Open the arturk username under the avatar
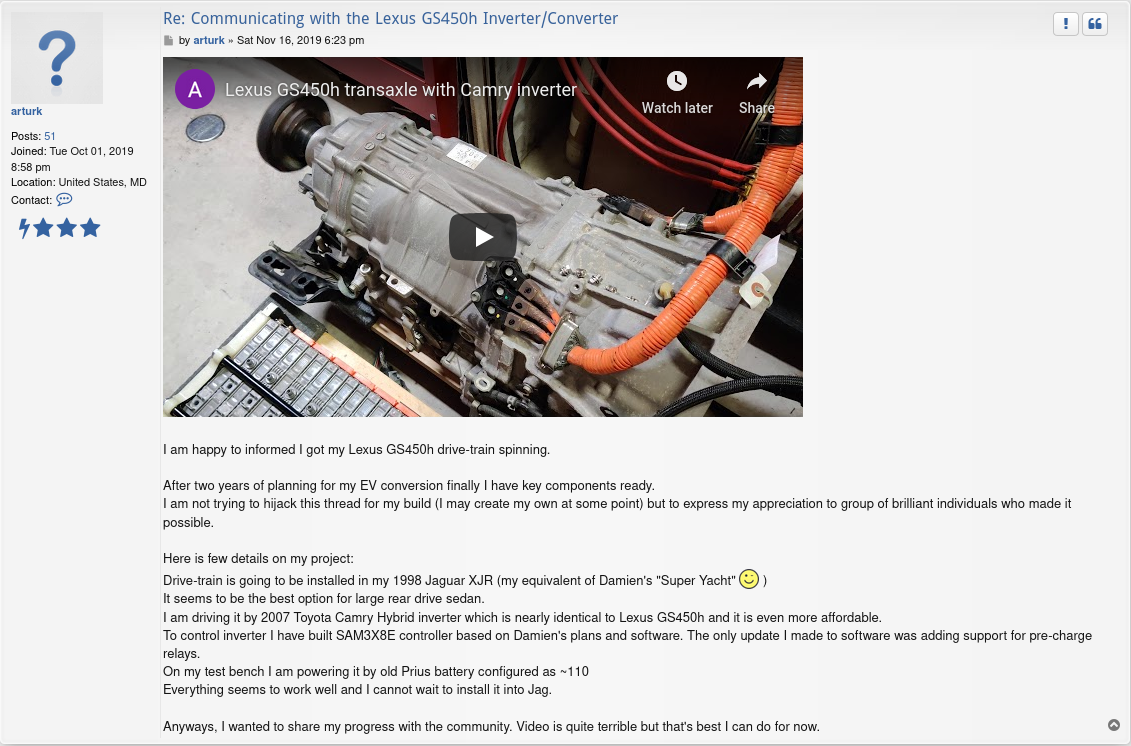 pos(27,111)
